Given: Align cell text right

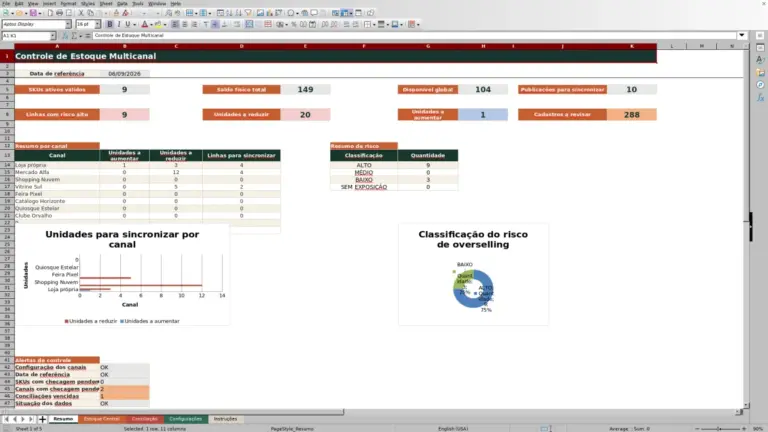Looking at the screenshot, I should [194, 24].
